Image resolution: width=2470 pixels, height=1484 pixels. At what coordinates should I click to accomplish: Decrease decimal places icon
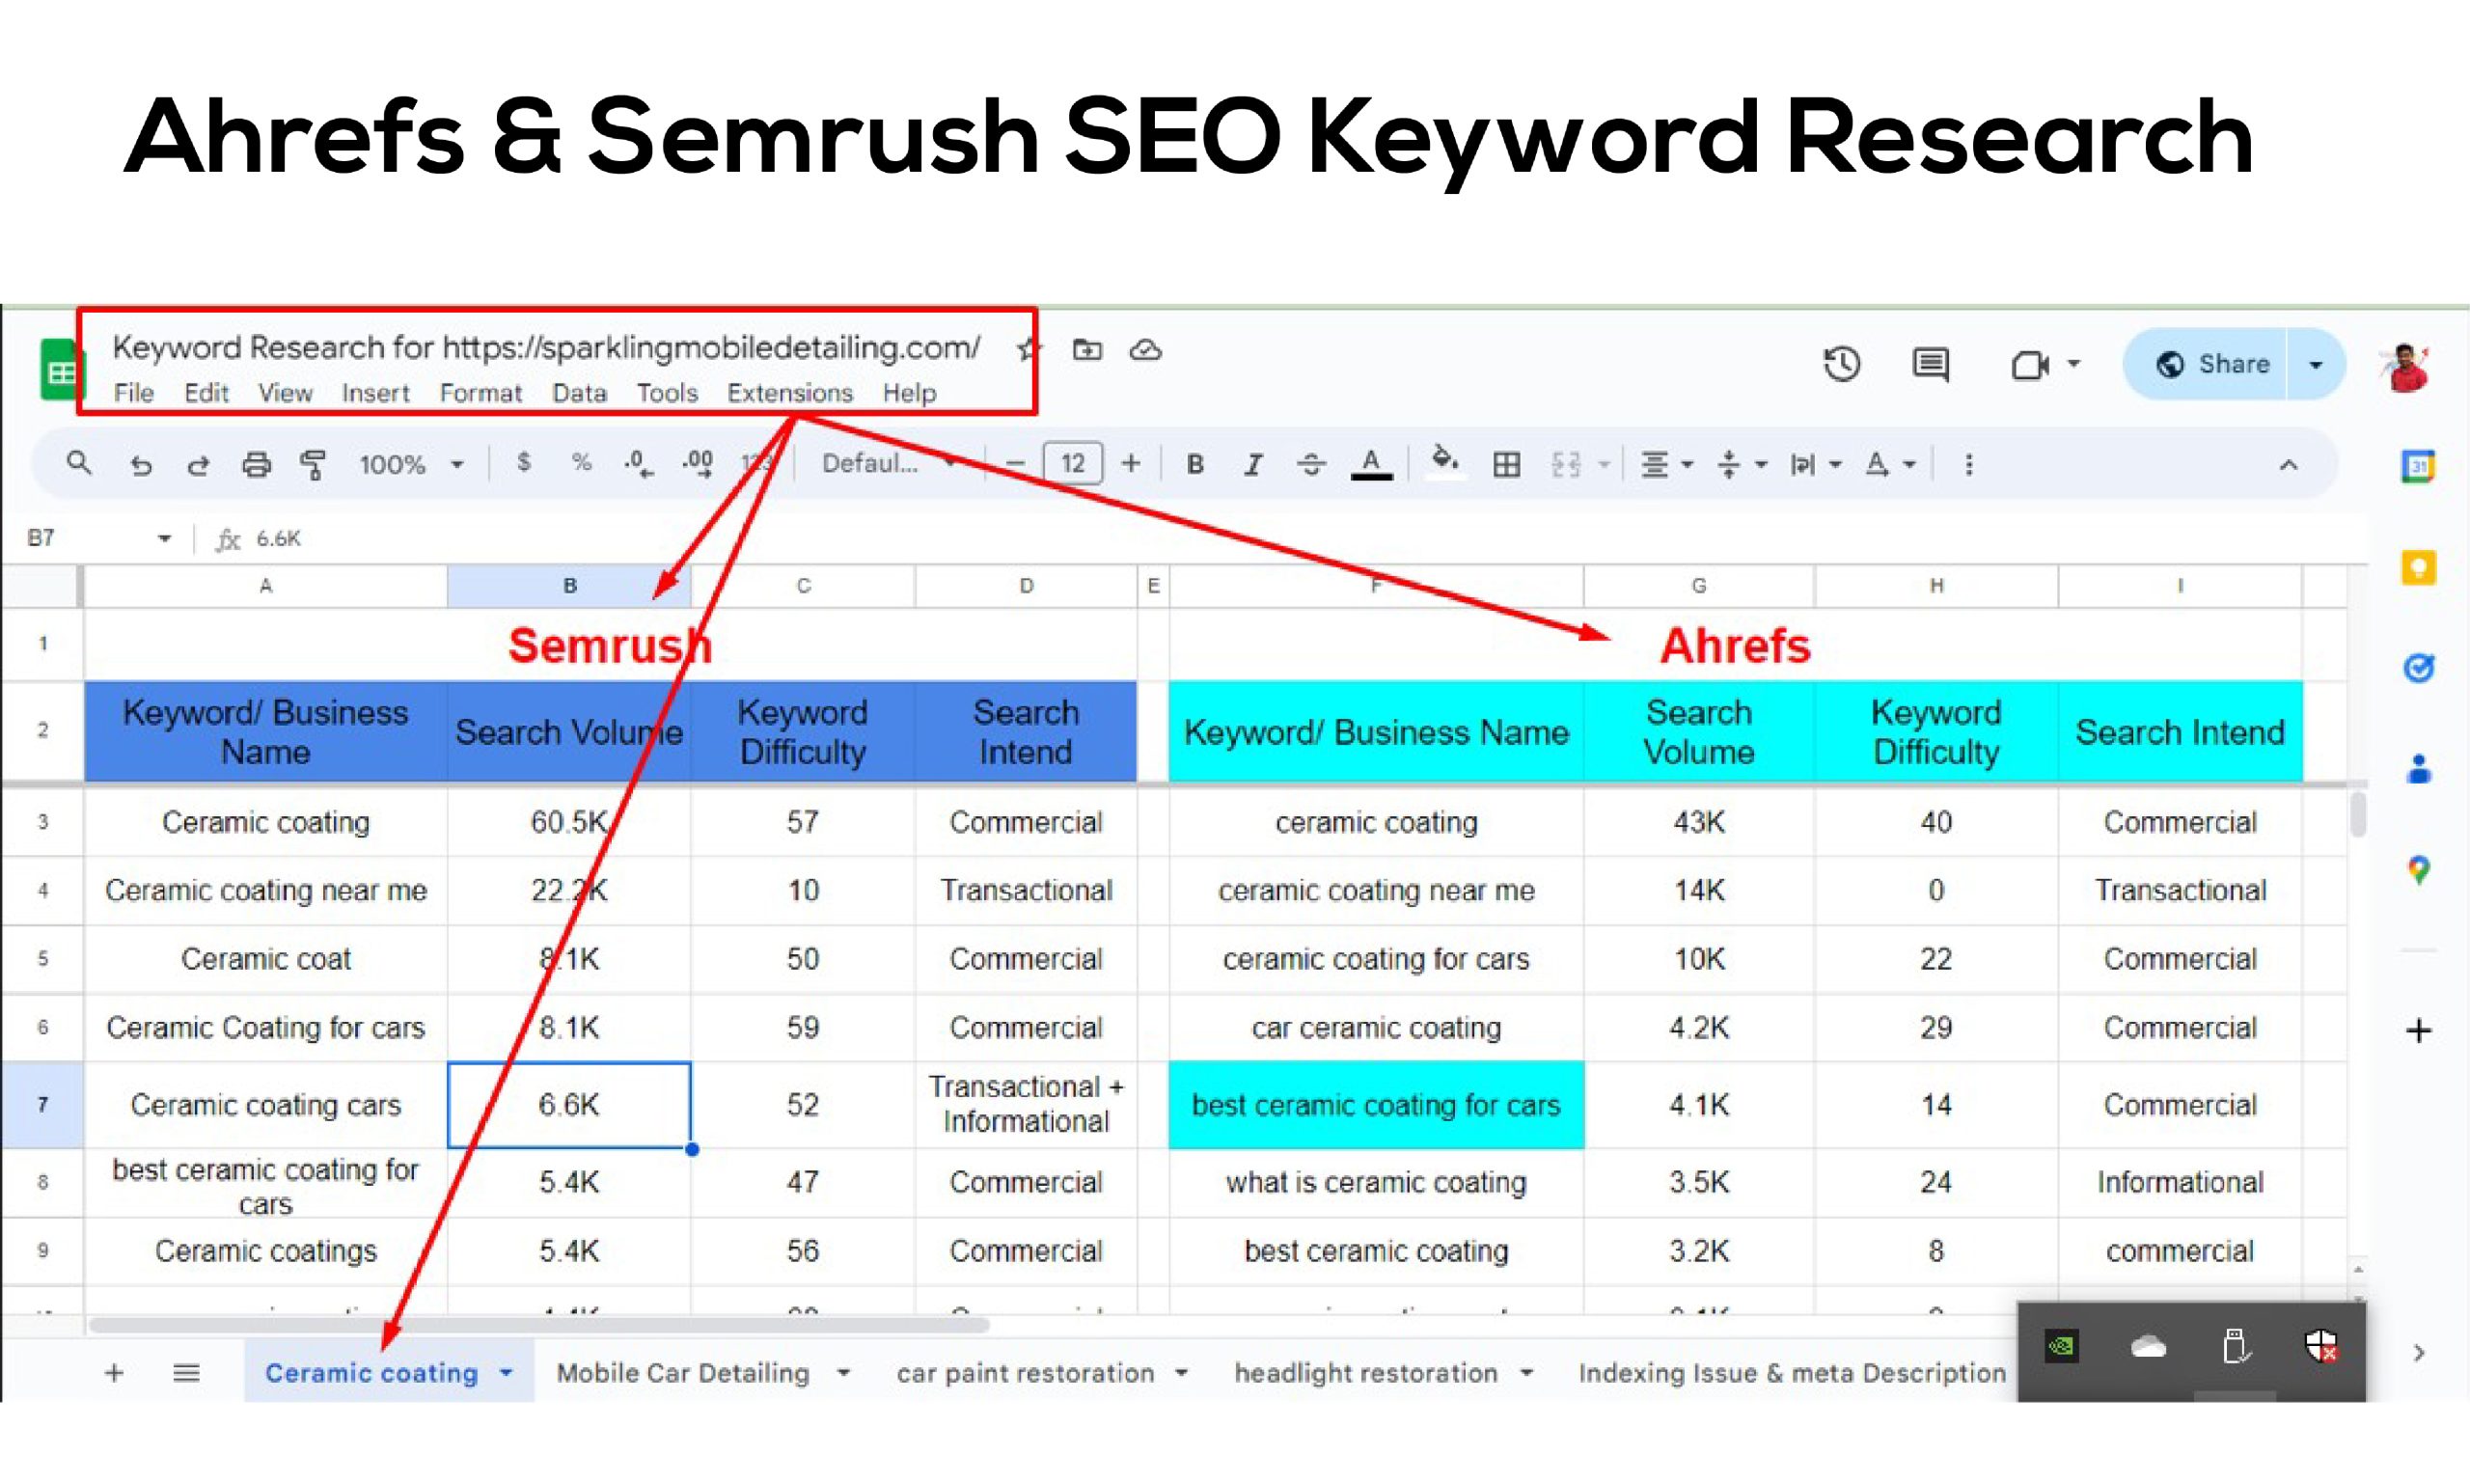(x=639, y=464)
